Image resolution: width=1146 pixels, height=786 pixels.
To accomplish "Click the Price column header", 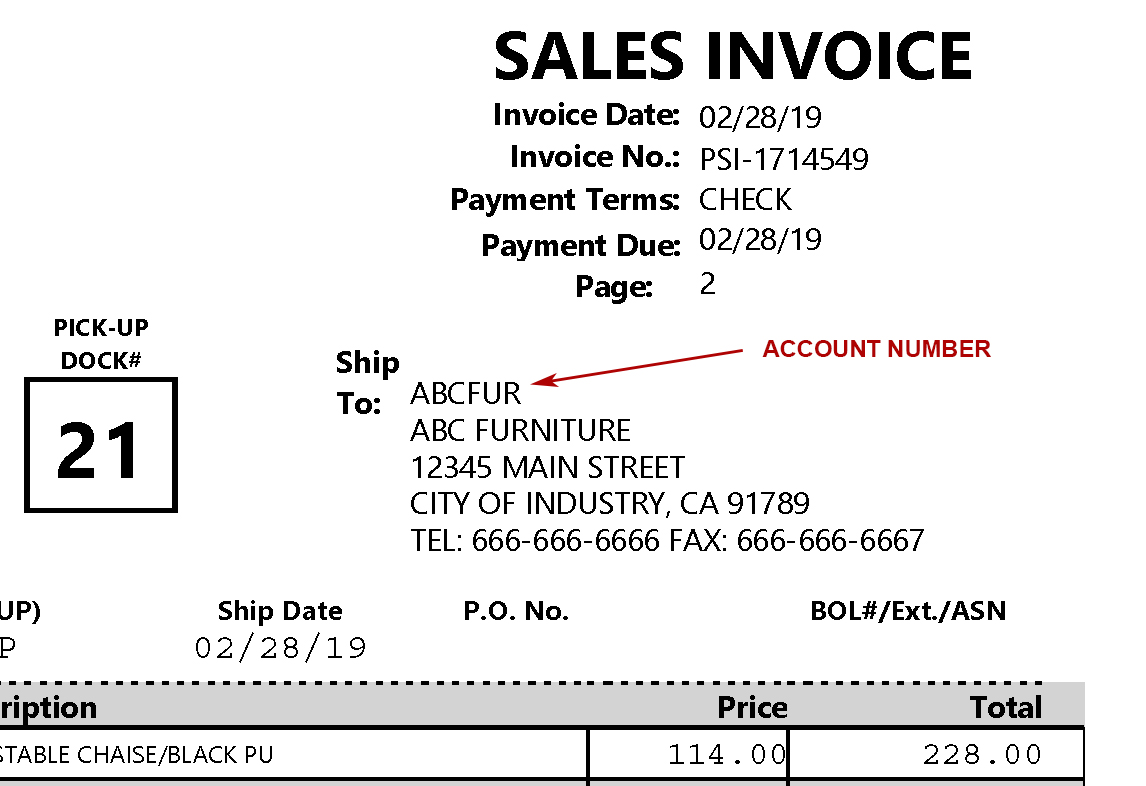I will [x=752, y=708].
